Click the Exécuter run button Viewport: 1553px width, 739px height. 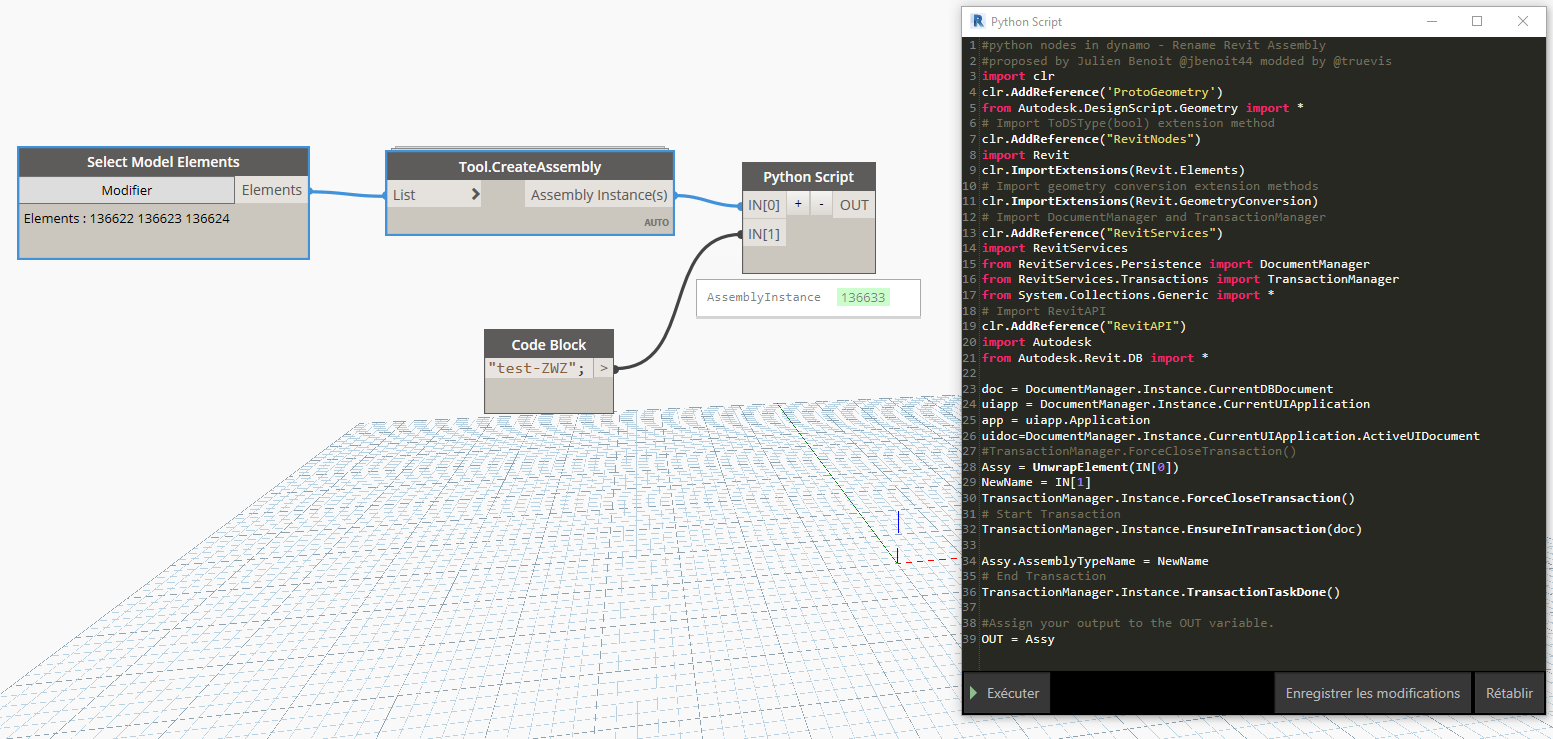tap(1006, 693)
